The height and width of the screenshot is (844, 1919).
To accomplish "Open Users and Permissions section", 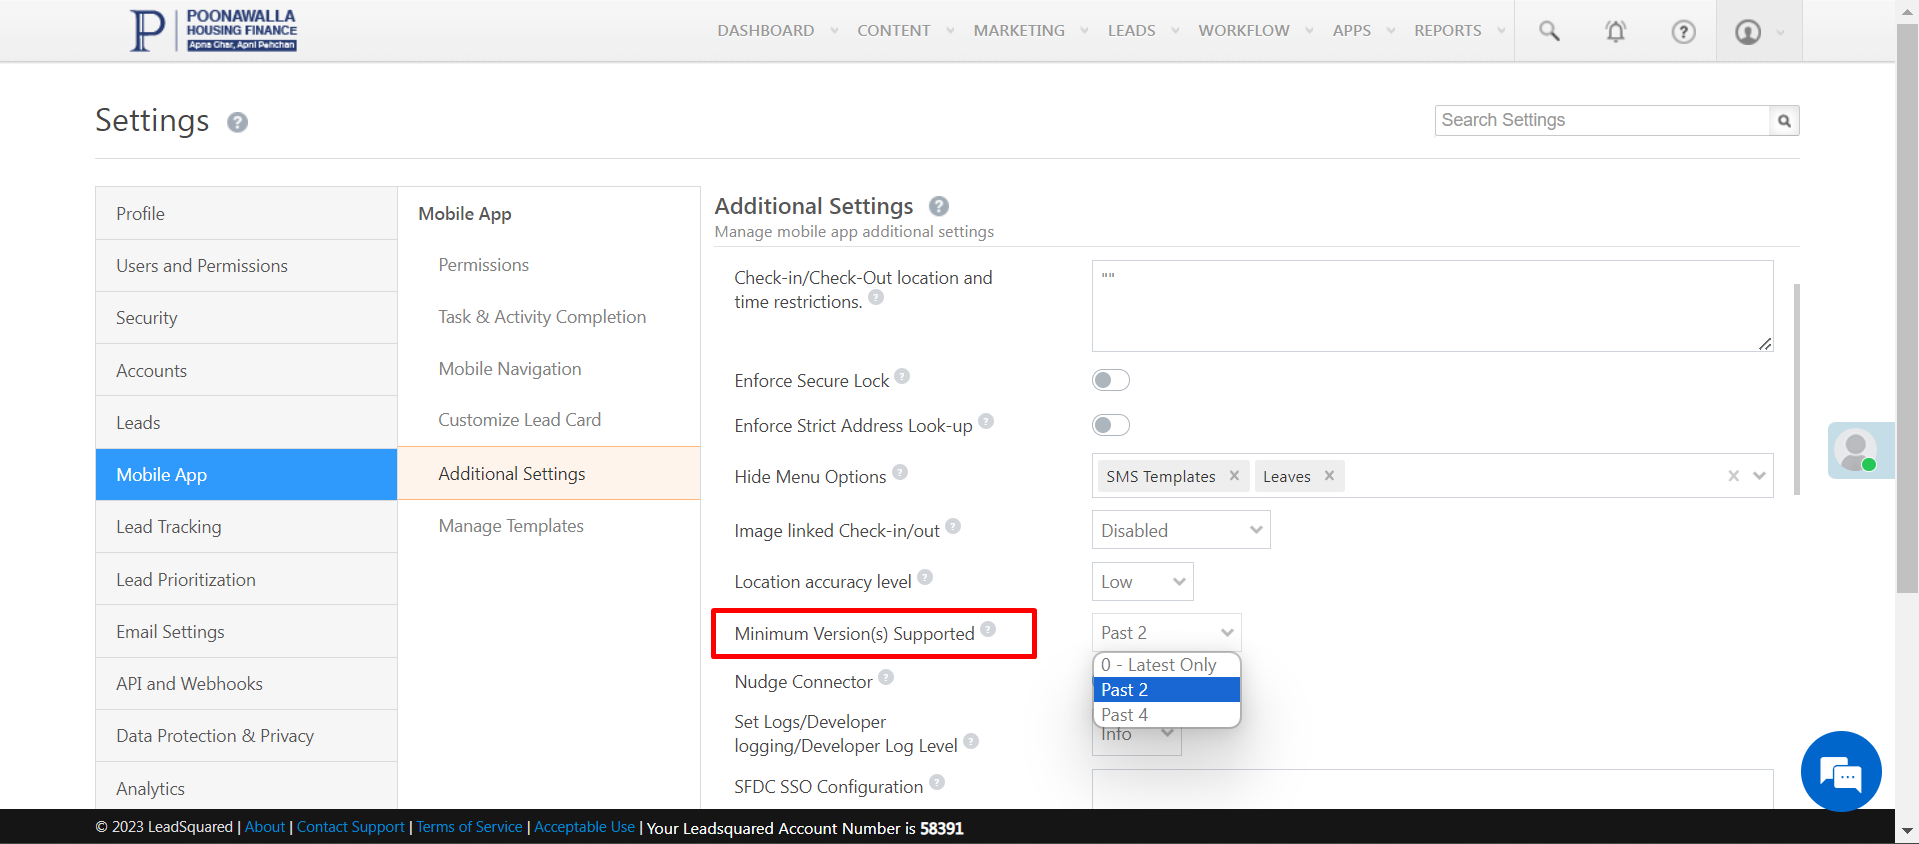I will pos(246,266).
